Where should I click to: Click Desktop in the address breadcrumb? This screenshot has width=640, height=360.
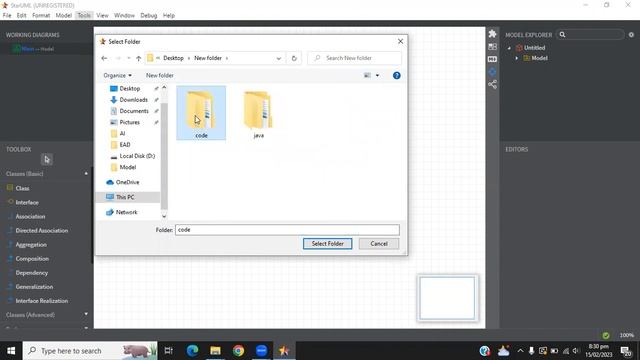point(173,58)
